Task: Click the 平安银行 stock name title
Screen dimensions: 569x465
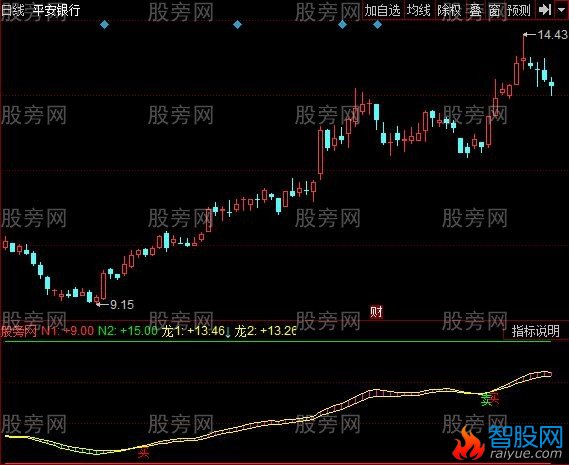Action: (56, 10)
